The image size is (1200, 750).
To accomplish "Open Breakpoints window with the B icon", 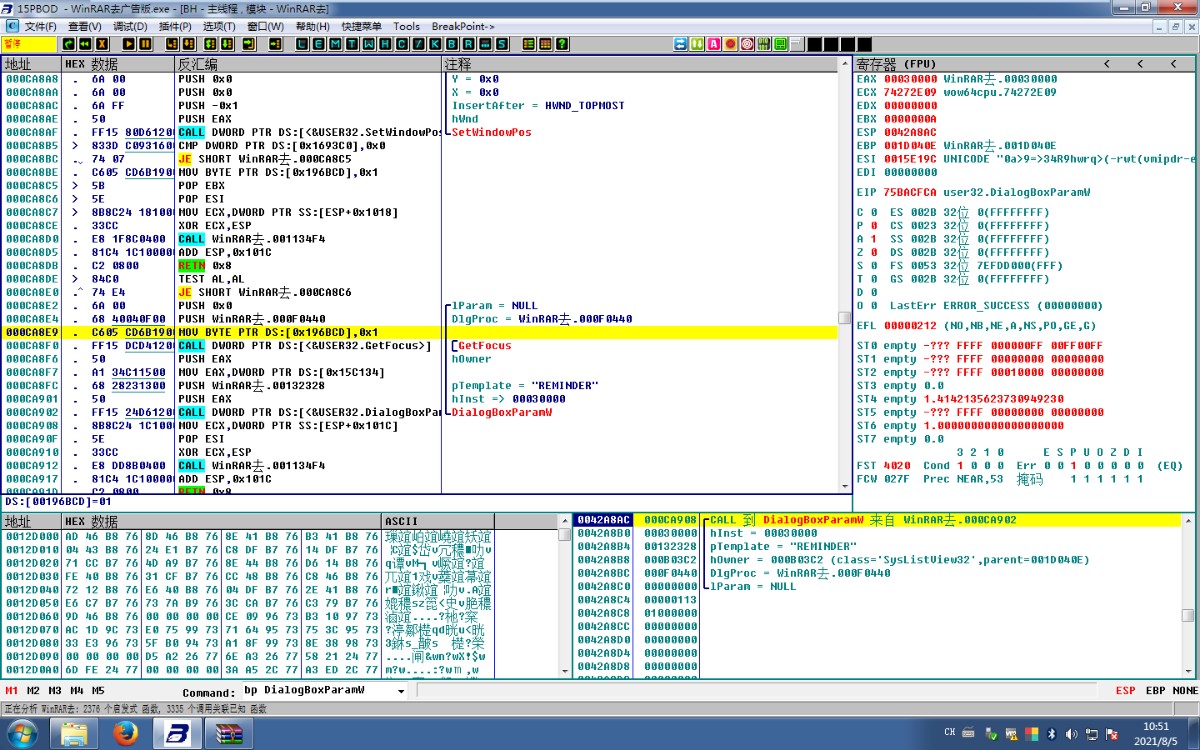I will [x=452, y=44].
